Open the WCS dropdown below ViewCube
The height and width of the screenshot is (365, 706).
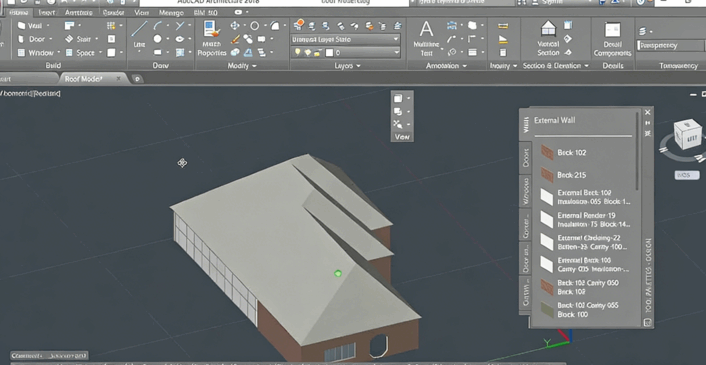pos(687,175)
